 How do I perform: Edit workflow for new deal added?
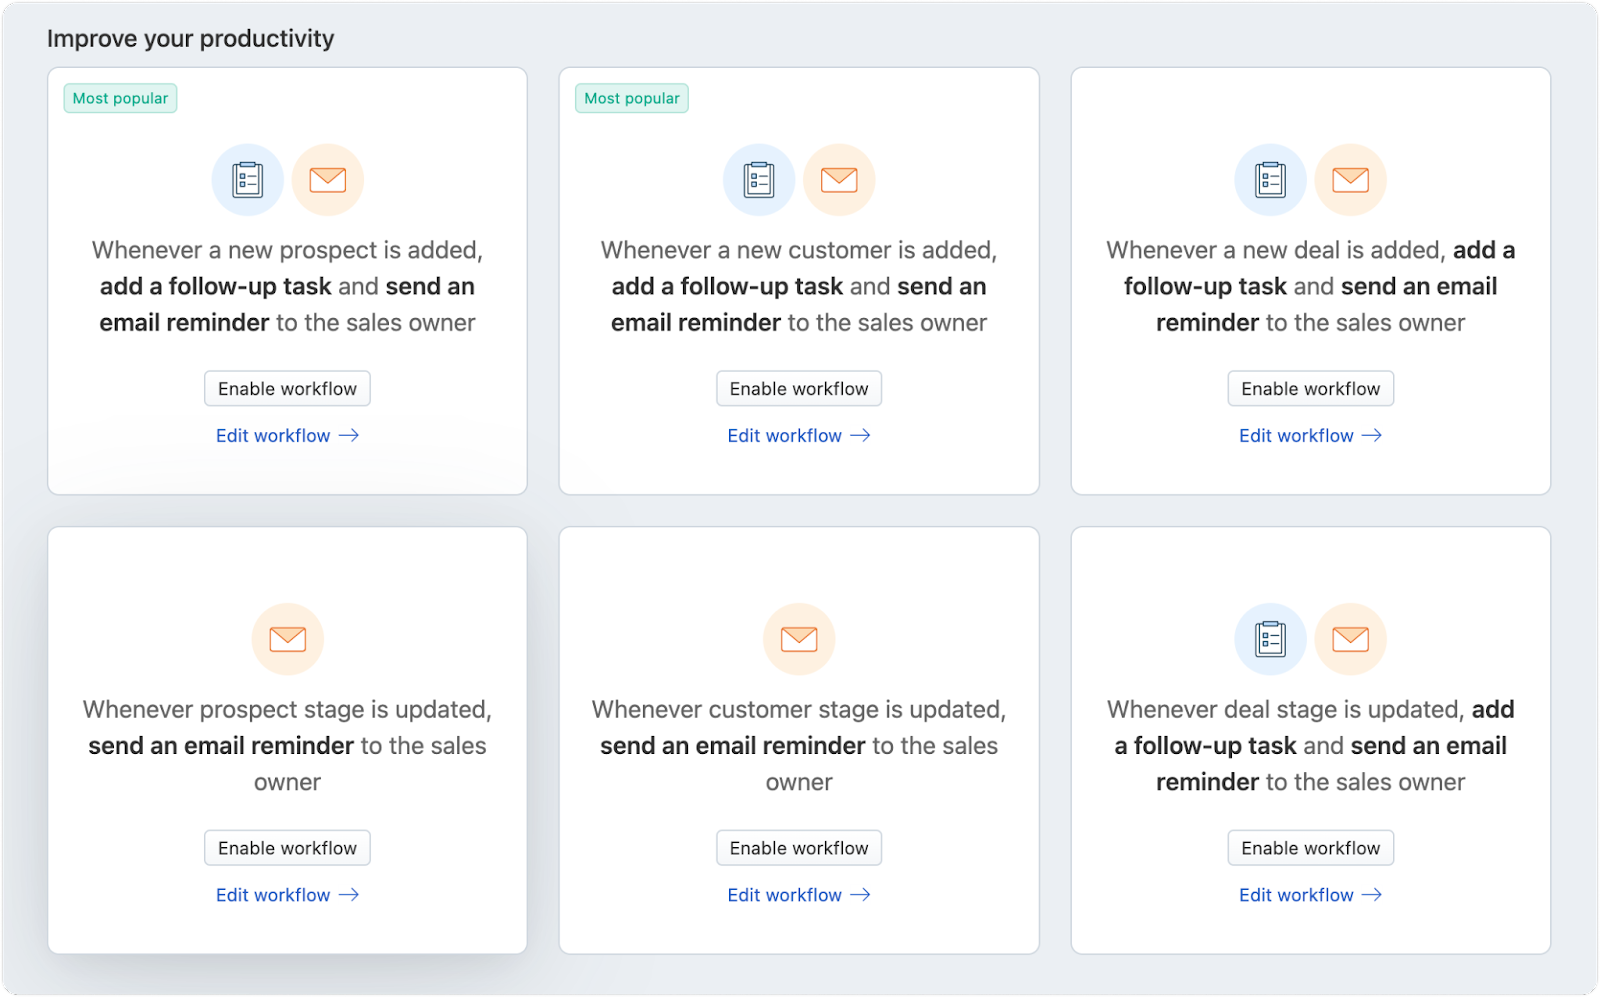1310,435
